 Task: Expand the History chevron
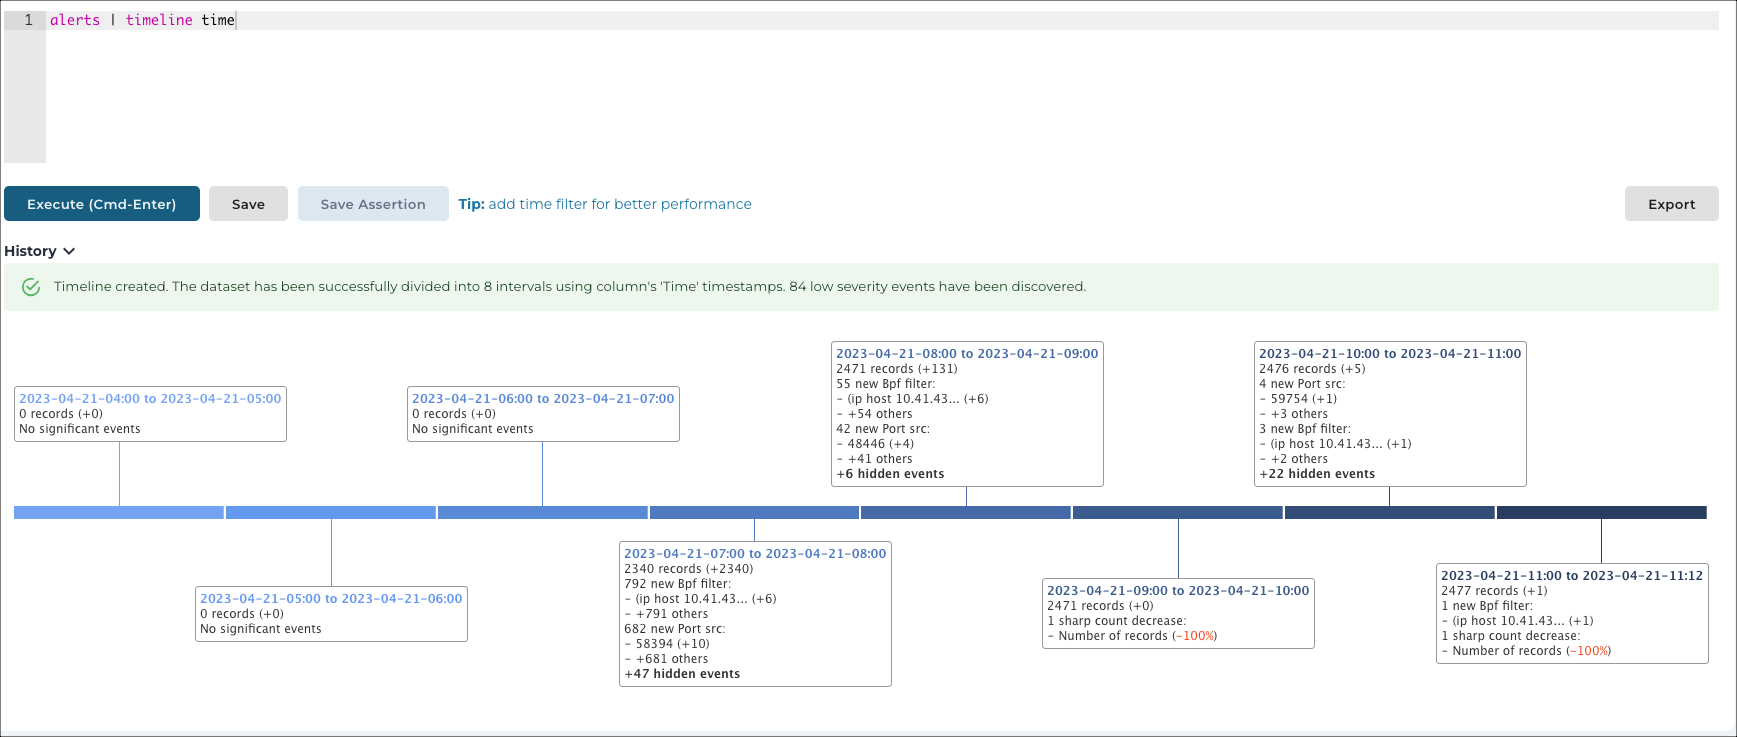[69, 251]
